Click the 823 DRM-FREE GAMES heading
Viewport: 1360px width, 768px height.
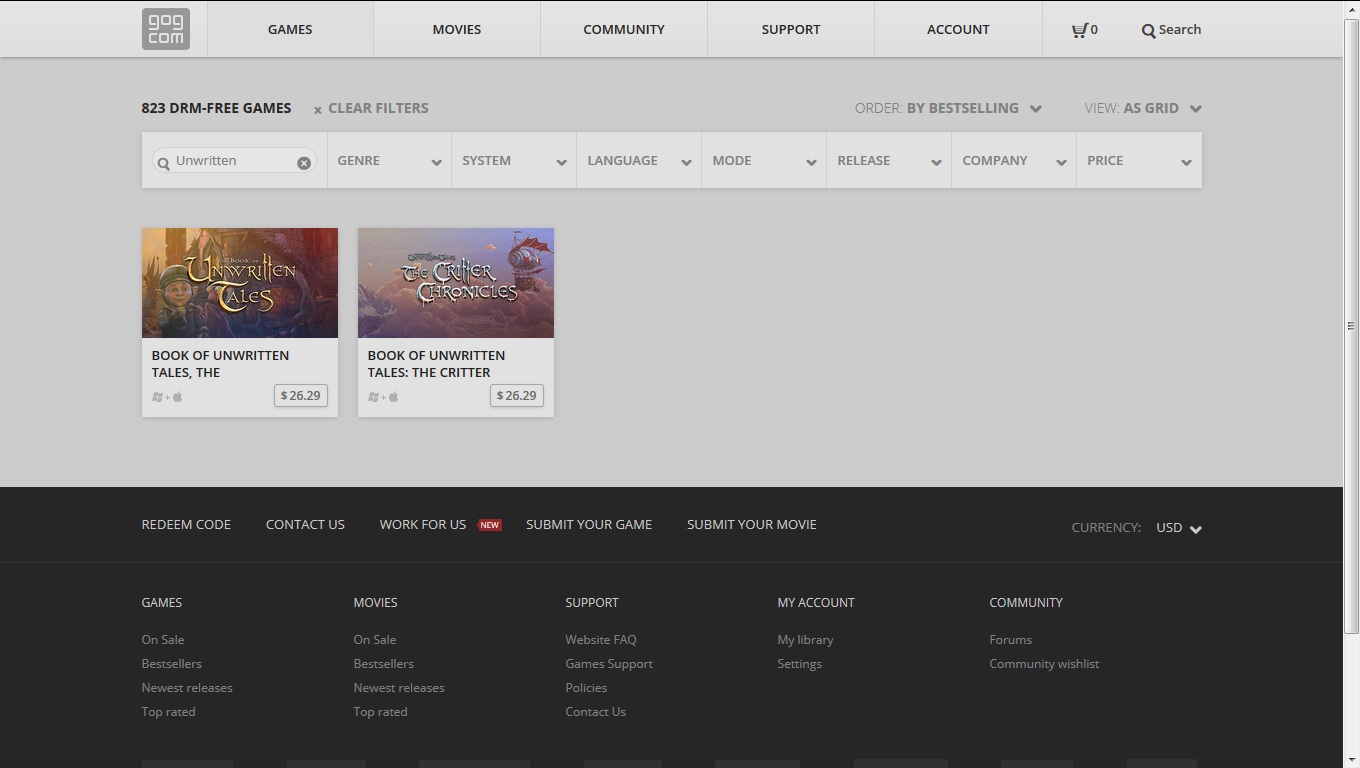[217, 108]
